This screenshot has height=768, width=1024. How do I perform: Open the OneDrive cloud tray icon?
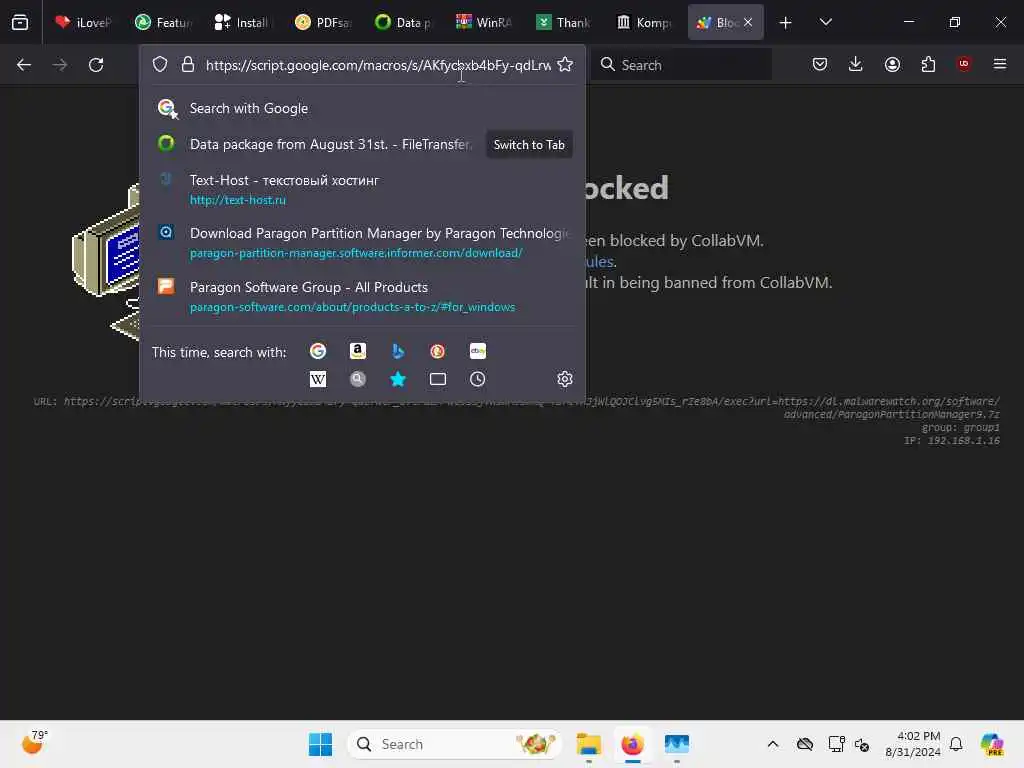[x=805, y=744]
